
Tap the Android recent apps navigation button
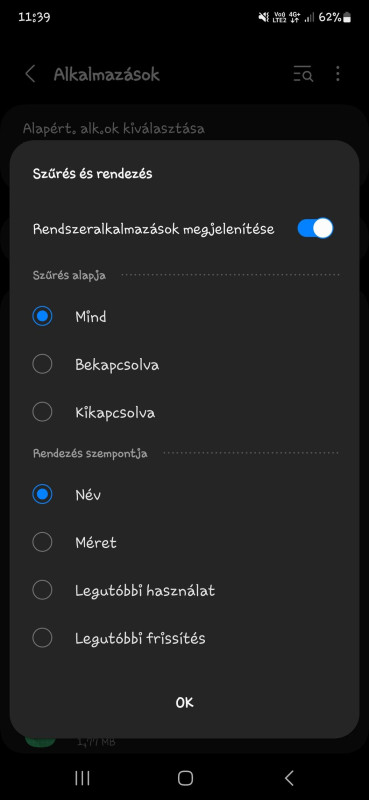(82, 778)
